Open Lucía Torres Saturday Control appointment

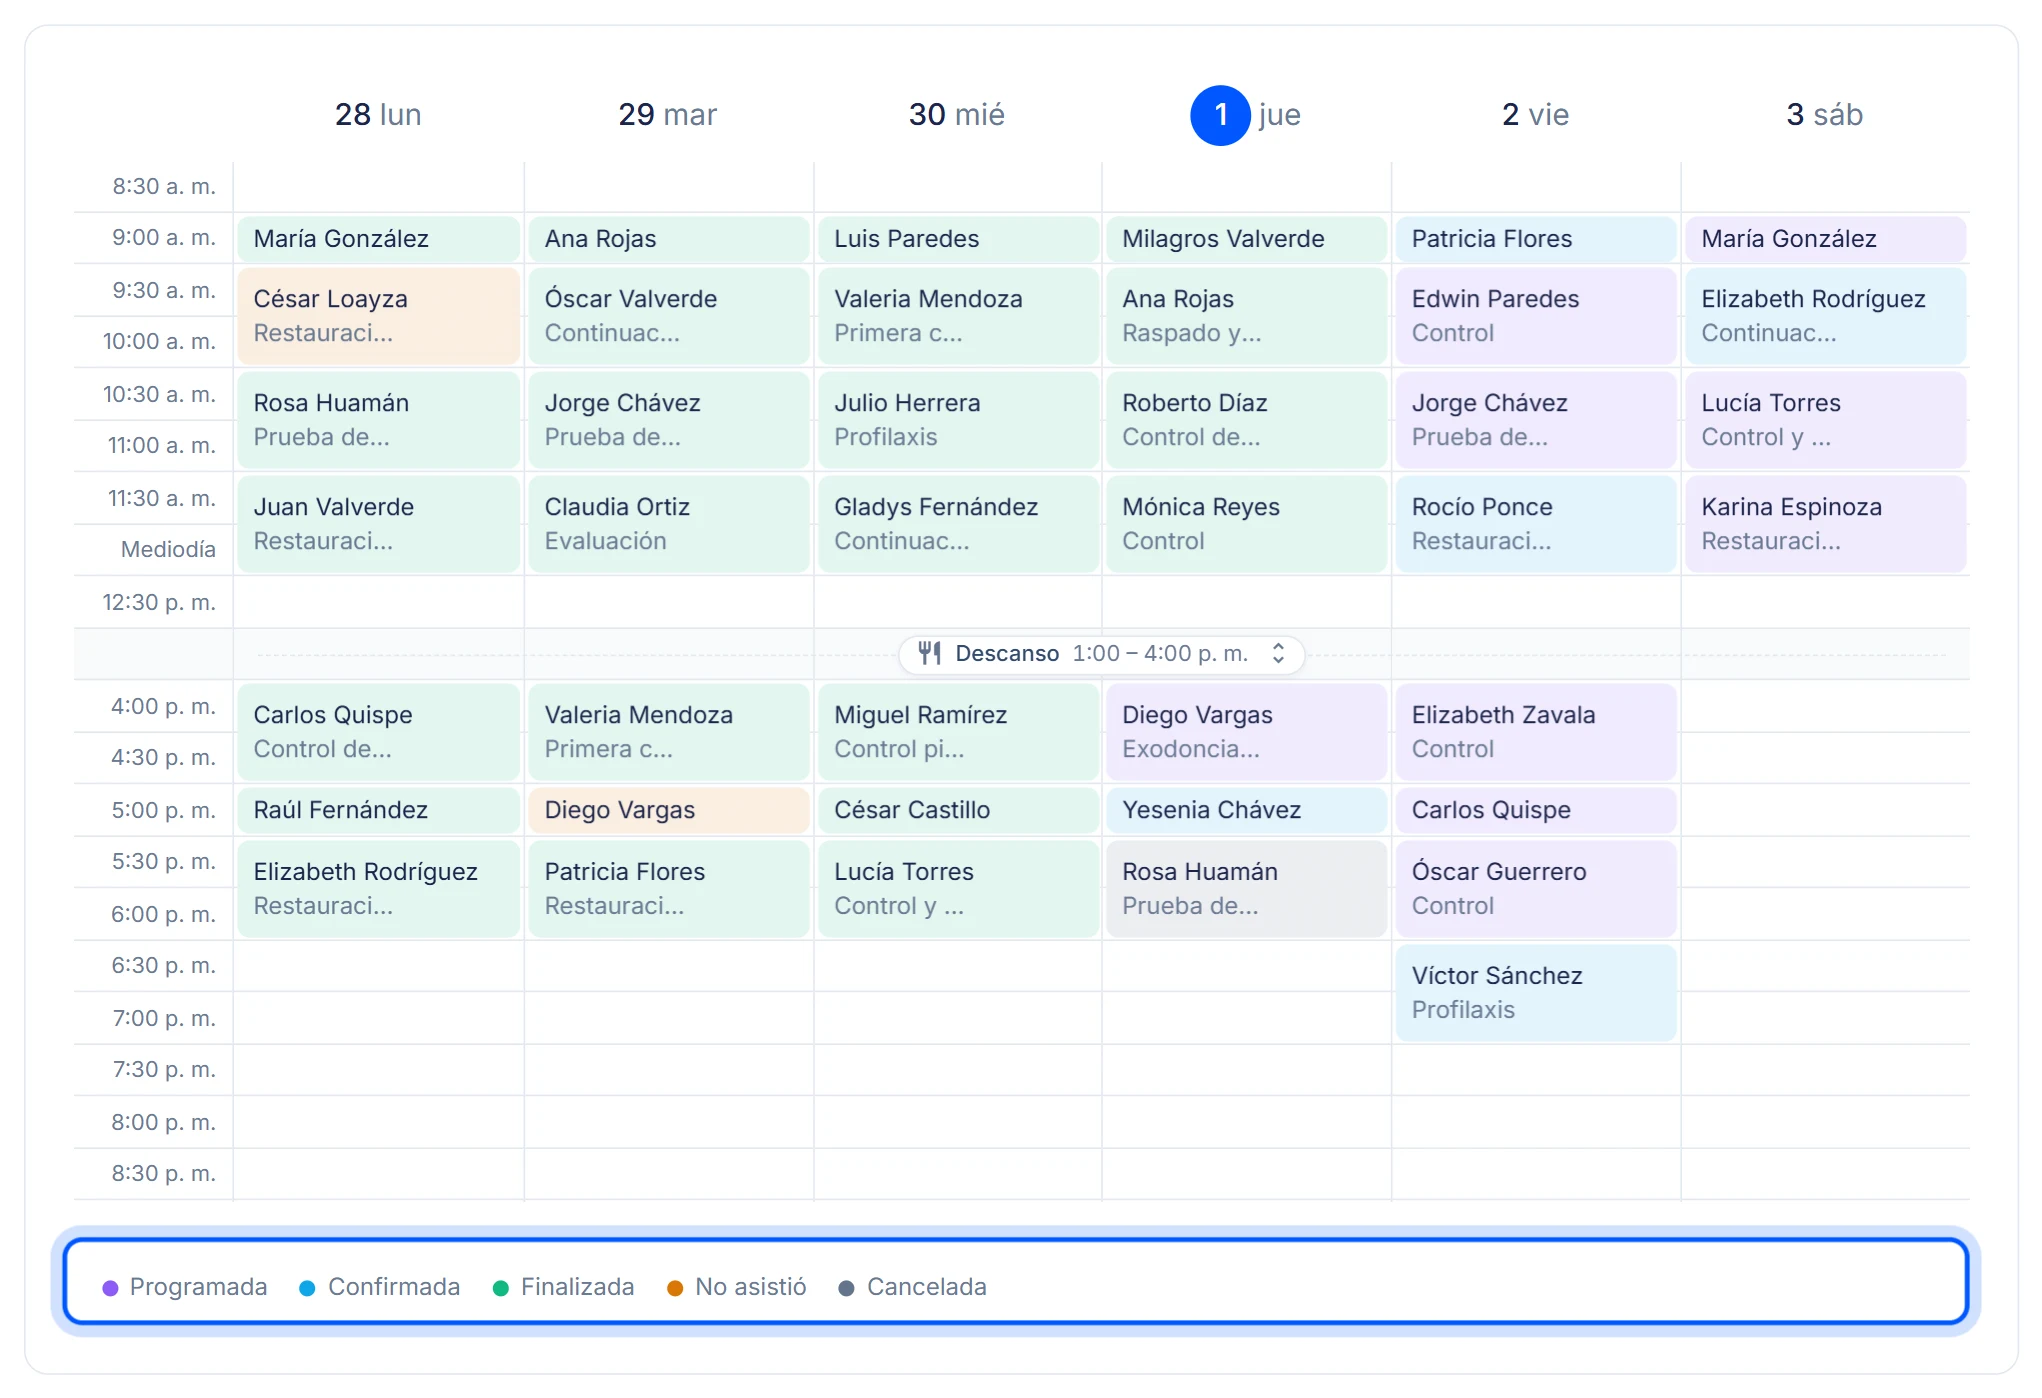tap(1825, 420)
